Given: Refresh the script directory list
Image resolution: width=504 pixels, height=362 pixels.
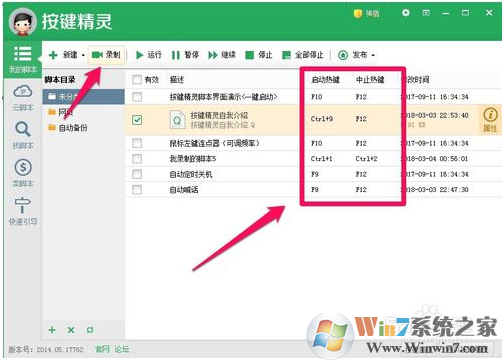Looking at the screenshot, I should click(90, 330).
